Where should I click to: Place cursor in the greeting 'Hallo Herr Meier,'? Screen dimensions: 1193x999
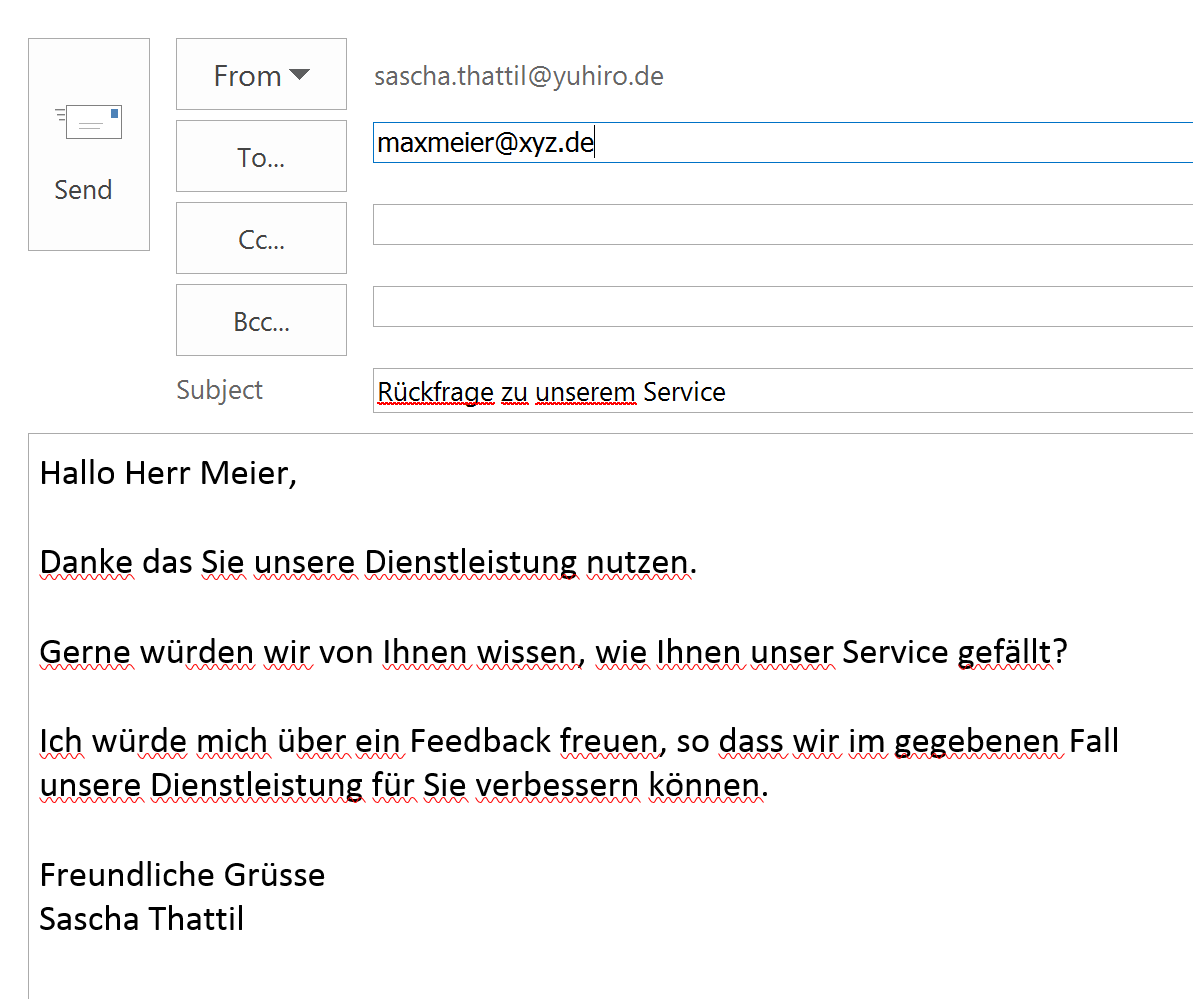coord(168,472)
